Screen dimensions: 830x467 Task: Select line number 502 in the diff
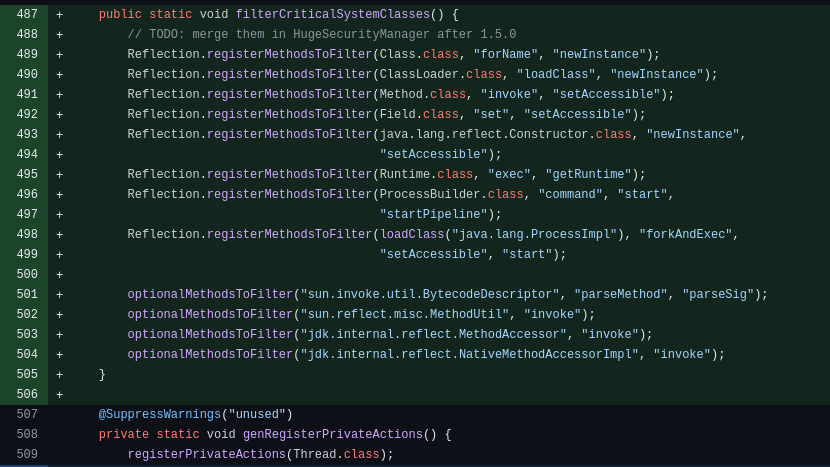pos(27,314)
